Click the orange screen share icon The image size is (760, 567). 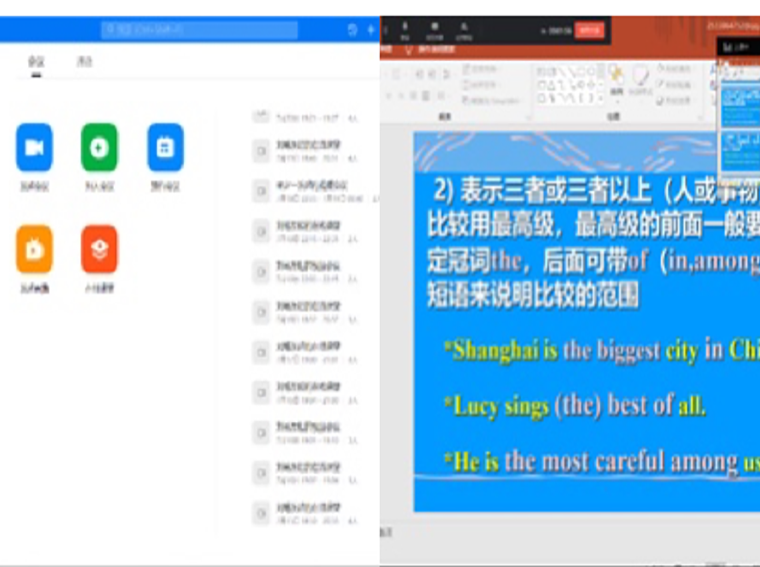(x=34, y=250)
